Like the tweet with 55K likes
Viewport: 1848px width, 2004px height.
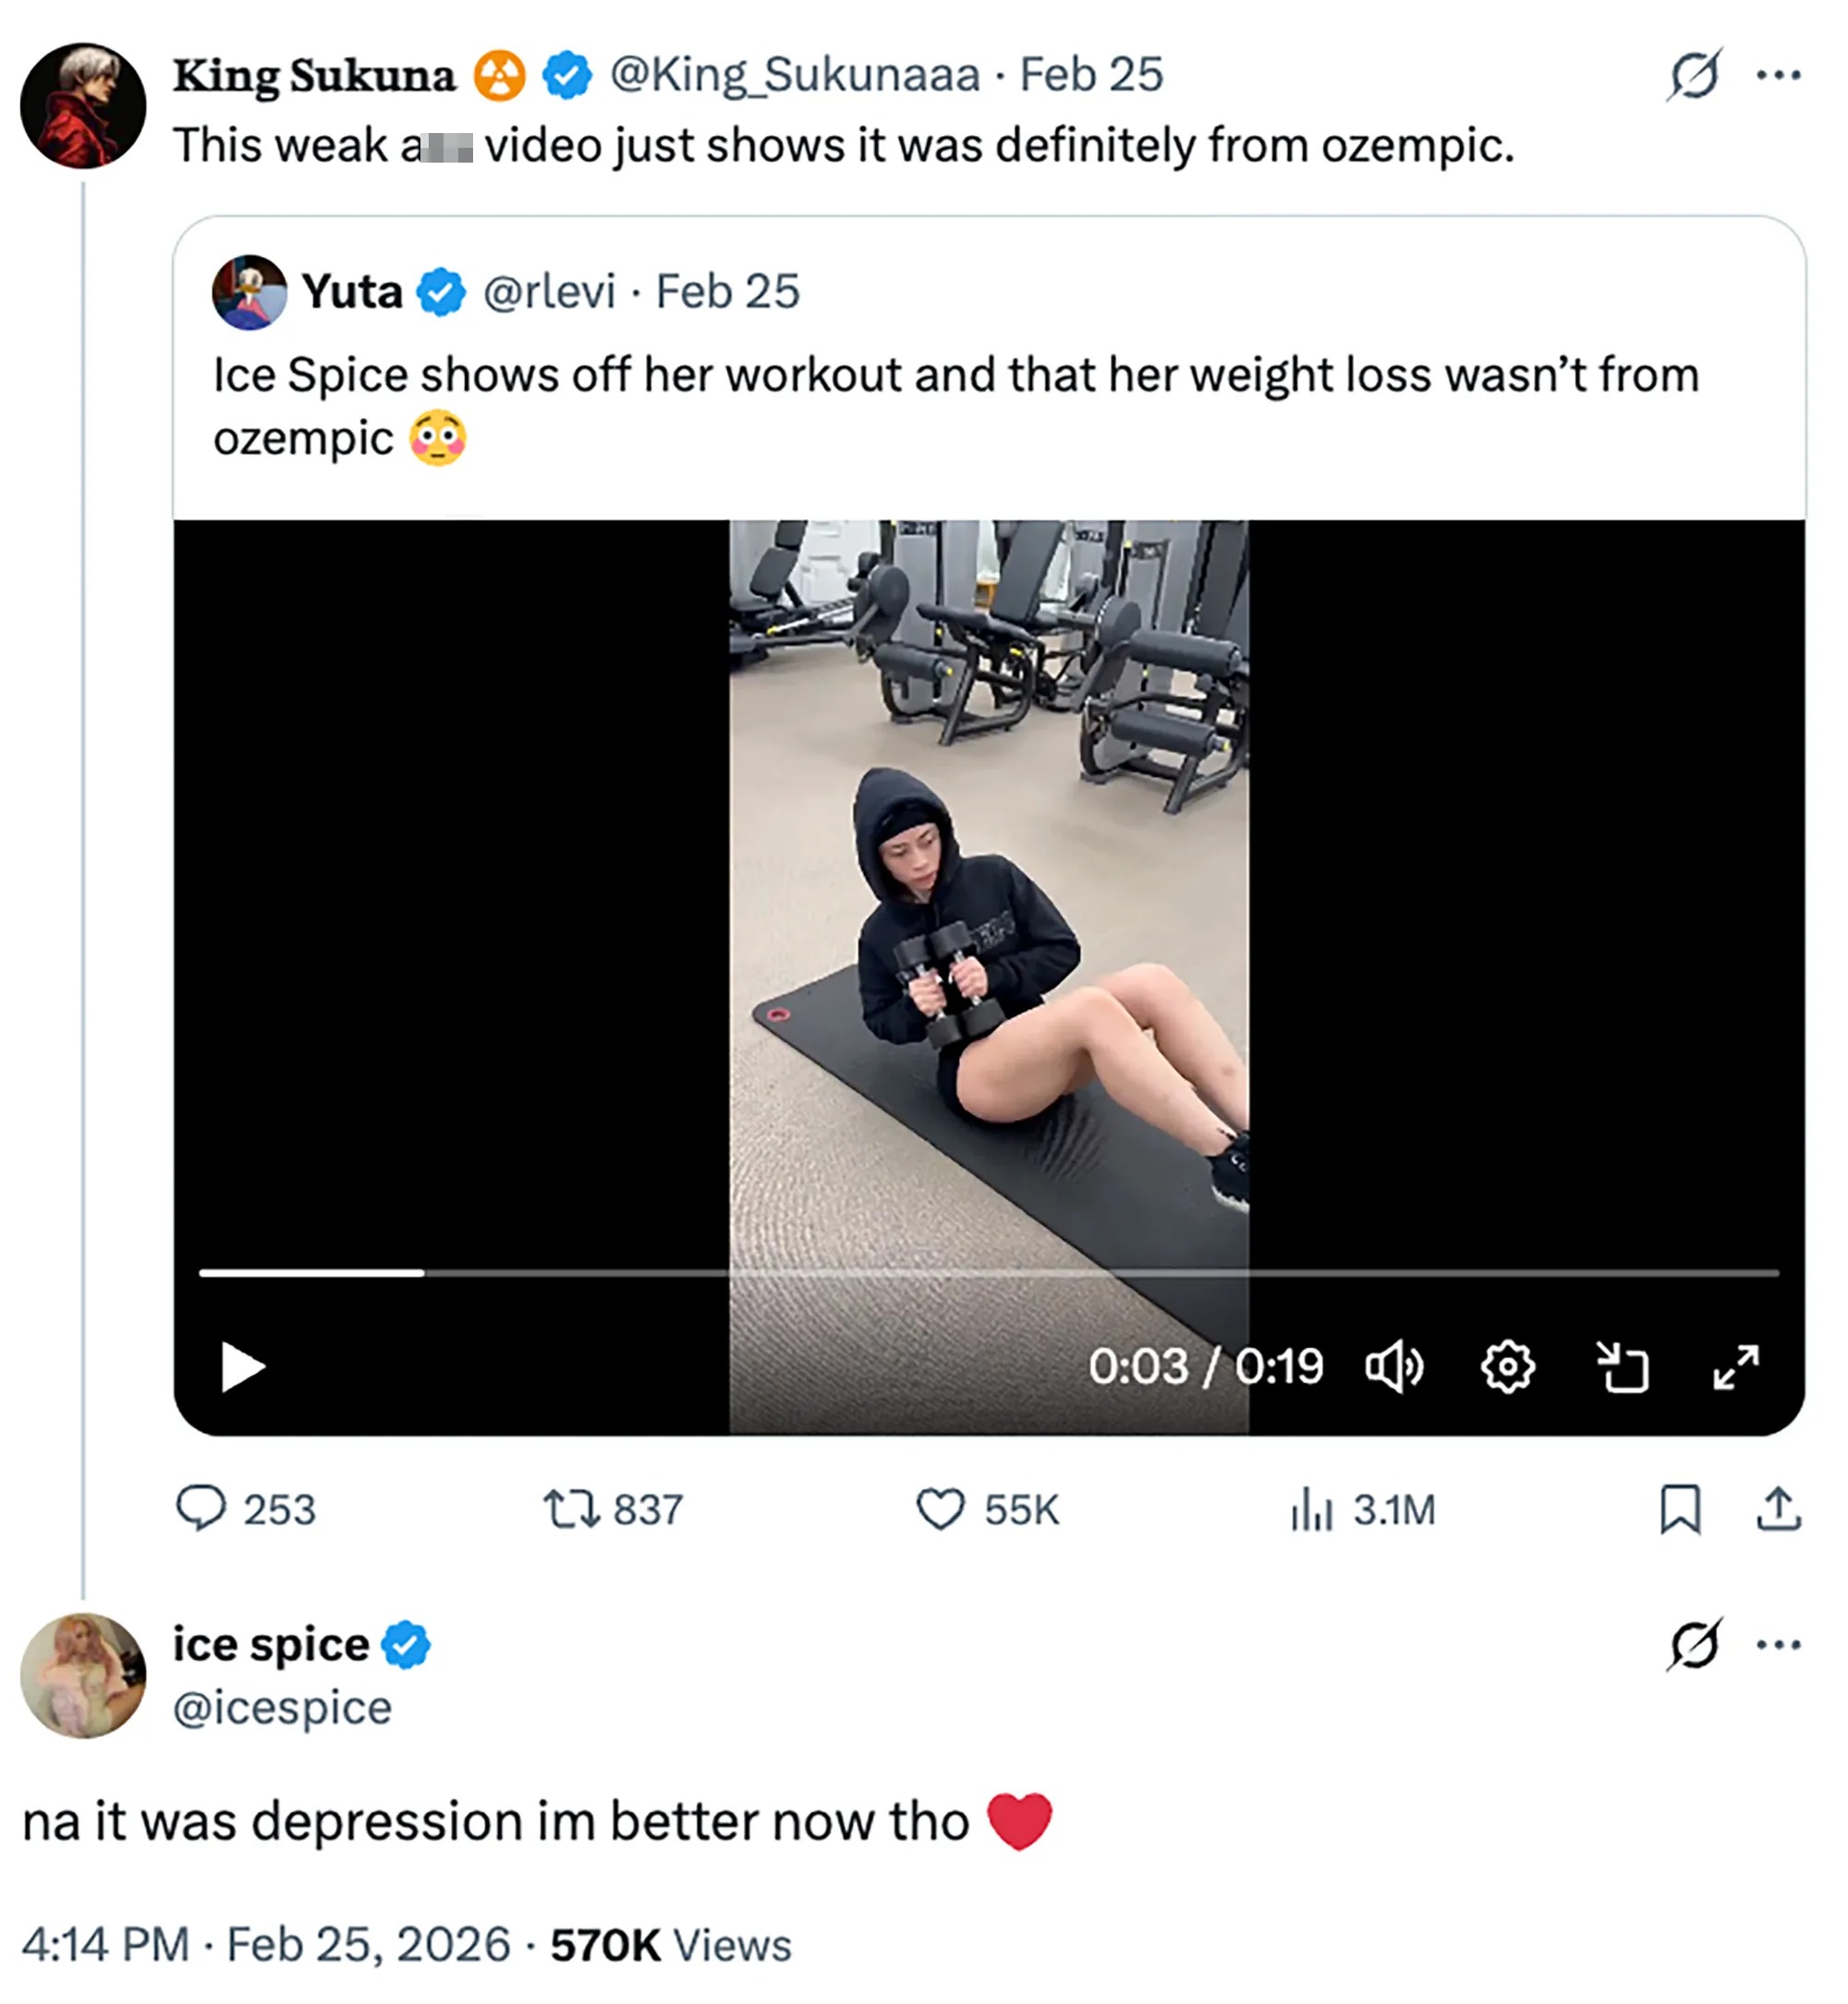click(x=940, y=1509)
